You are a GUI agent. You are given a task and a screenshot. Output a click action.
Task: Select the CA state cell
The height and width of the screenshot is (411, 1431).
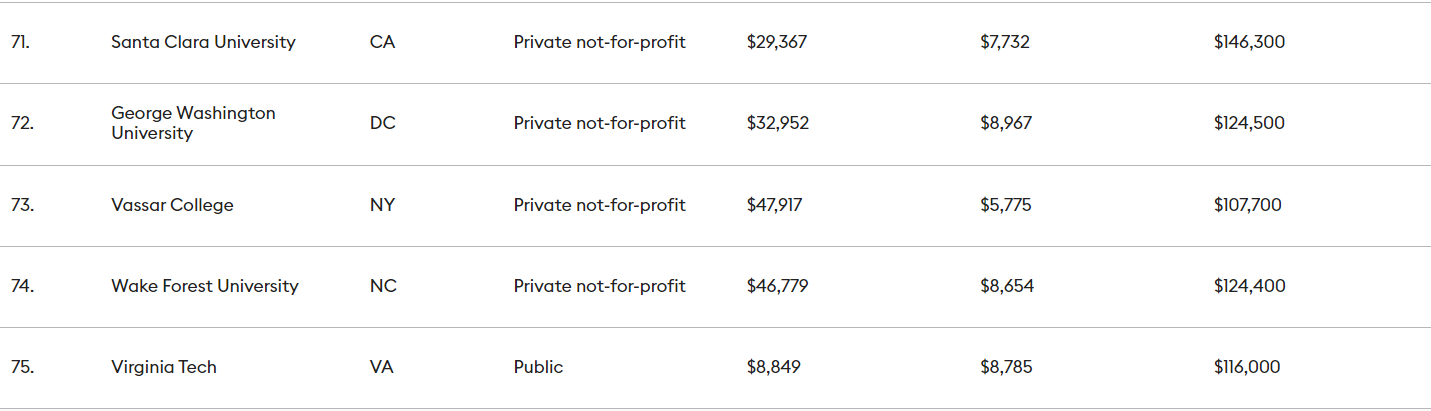tap(382, 42)
